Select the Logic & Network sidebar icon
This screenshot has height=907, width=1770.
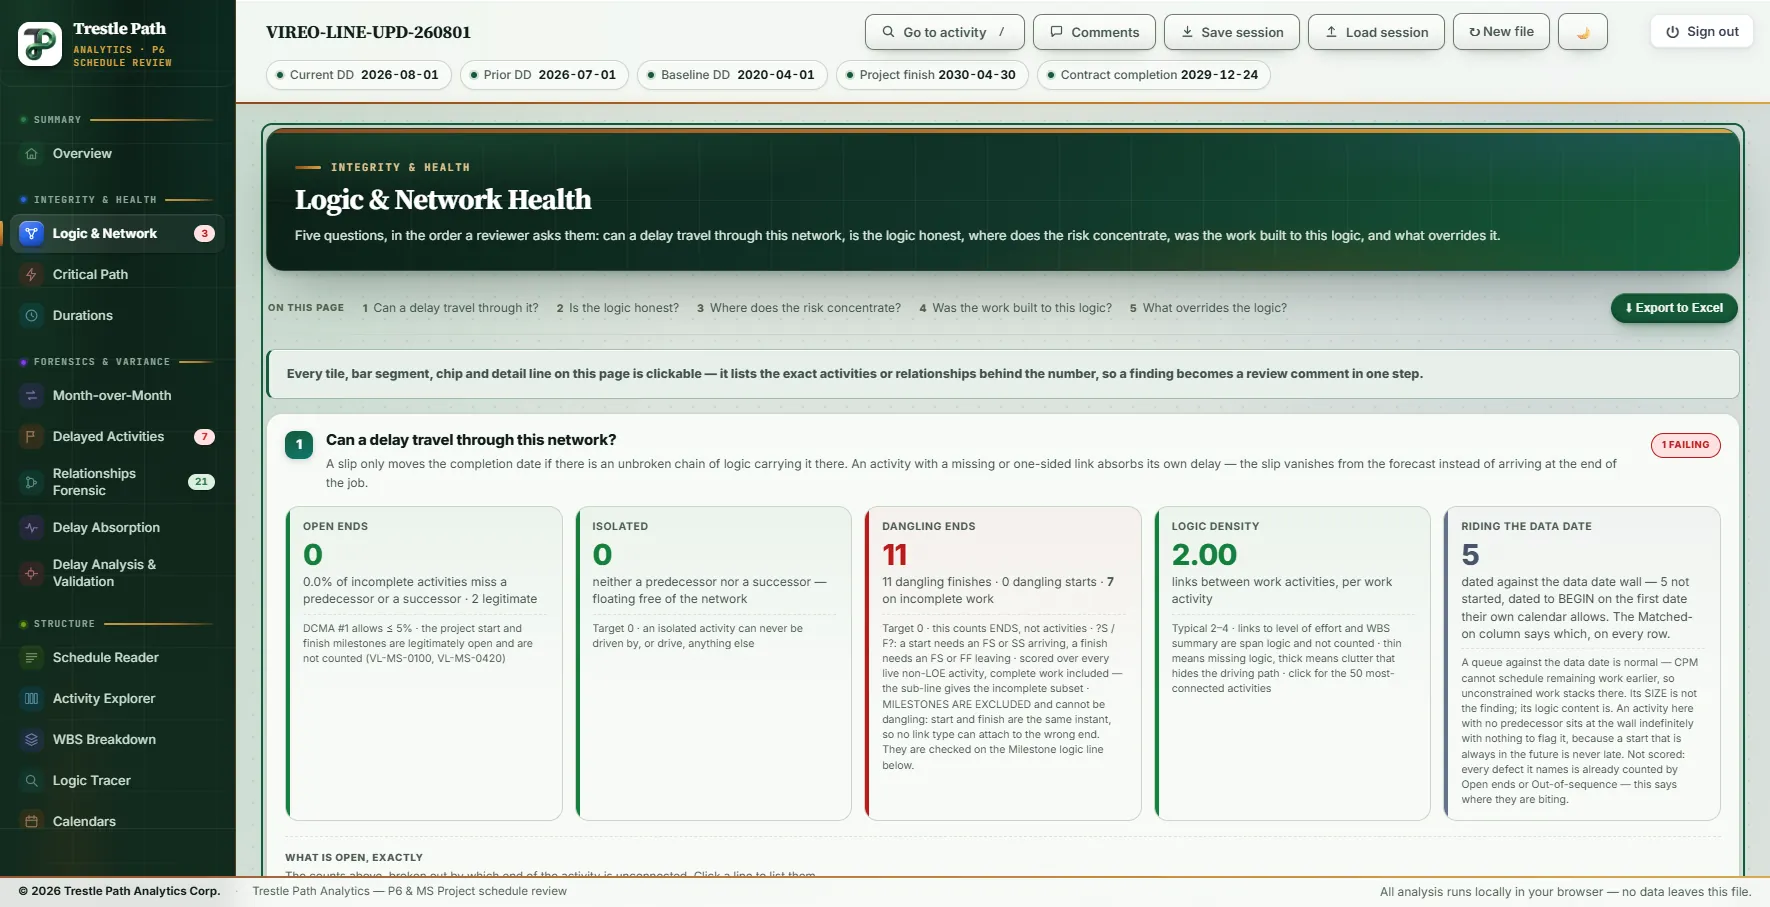pyautogui.click(x=31, y=233)
